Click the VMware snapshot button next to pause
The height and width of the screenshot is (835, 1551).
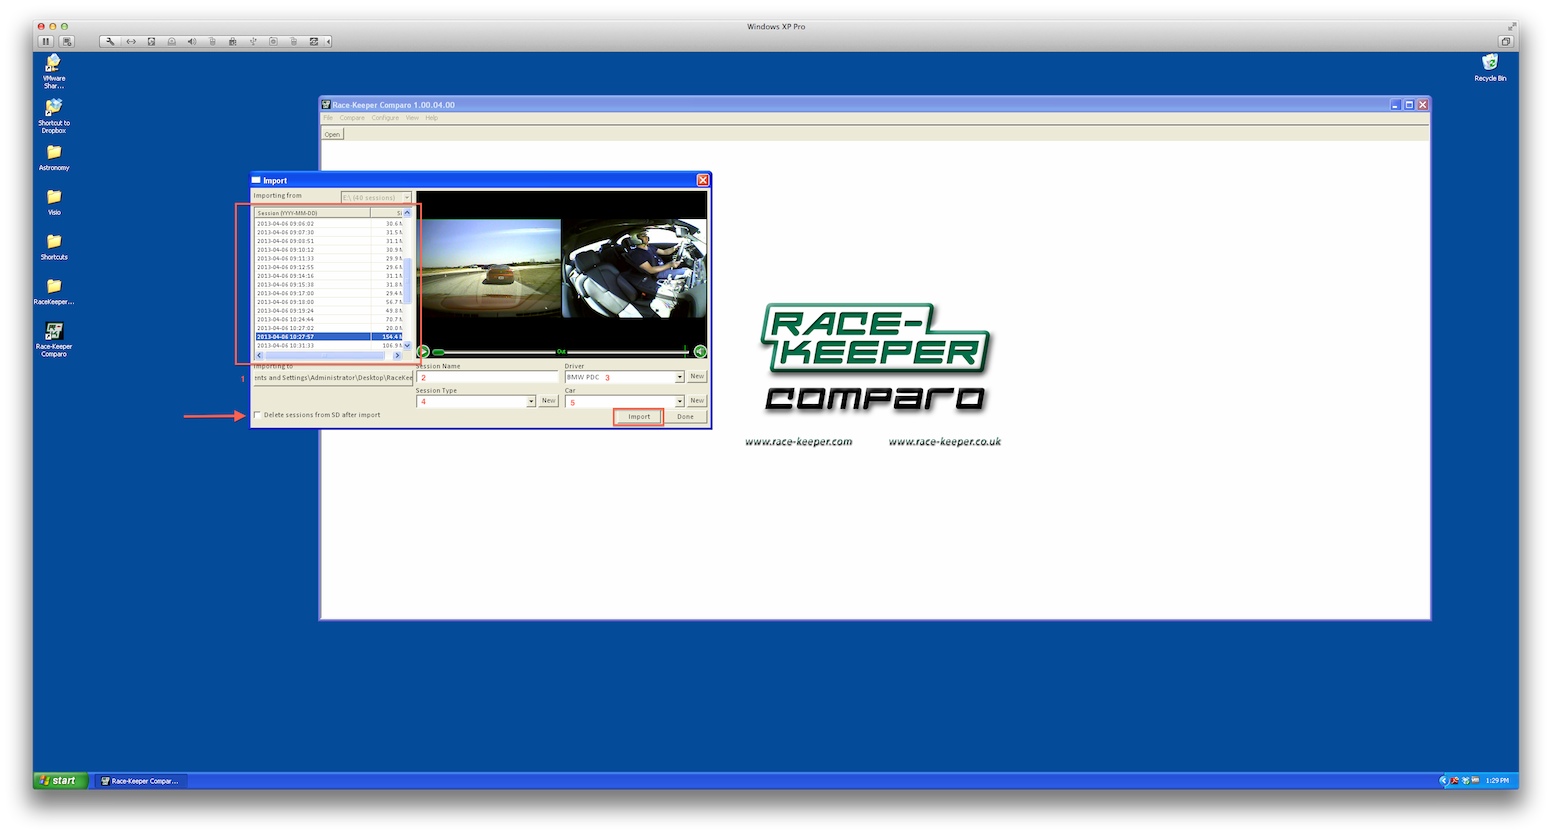[67, 41]
